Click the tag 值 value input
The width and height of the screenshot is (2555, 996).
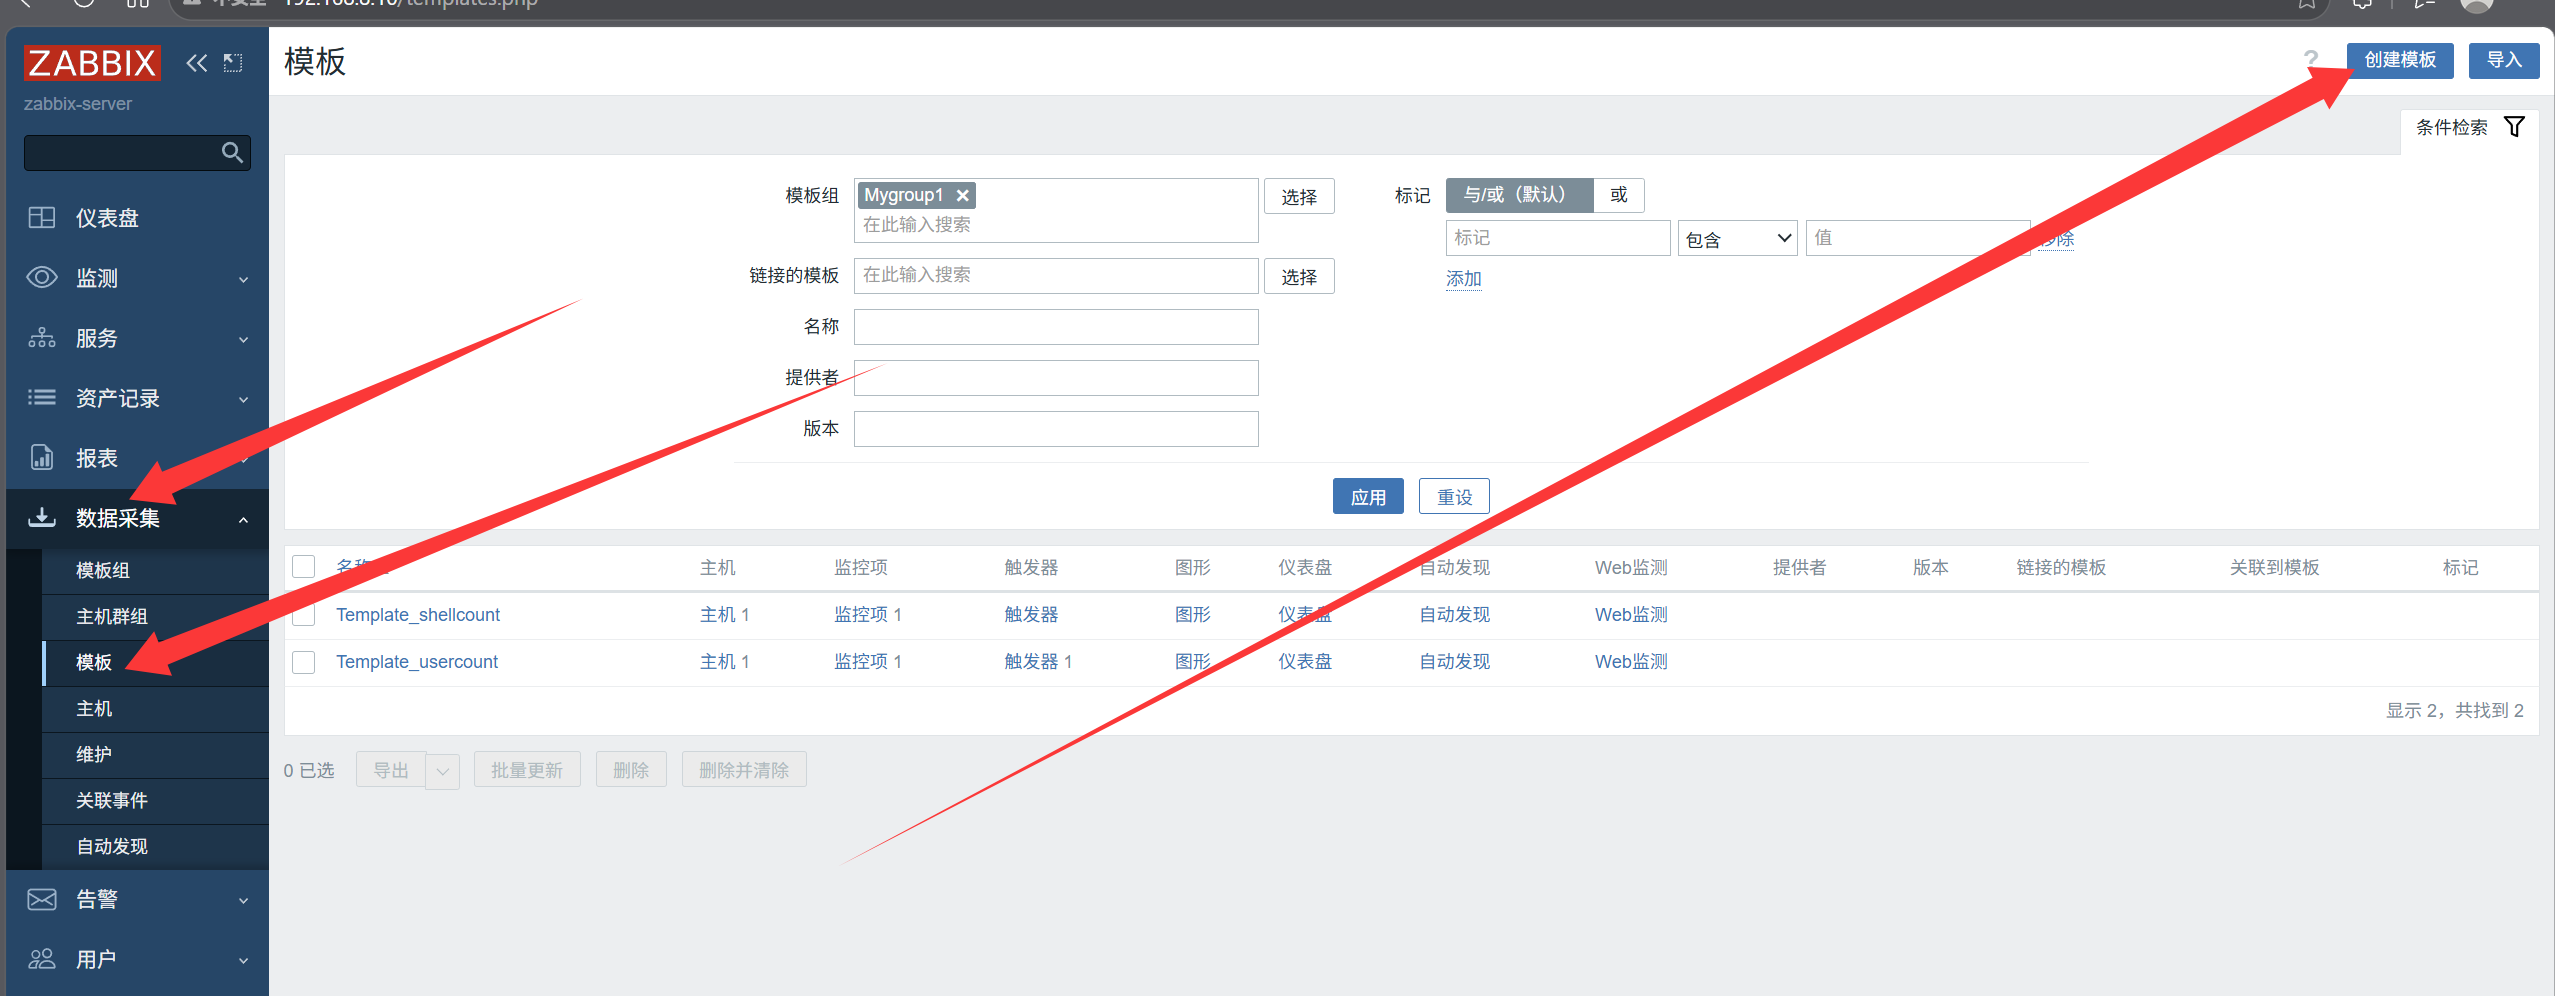point(1918,238)
